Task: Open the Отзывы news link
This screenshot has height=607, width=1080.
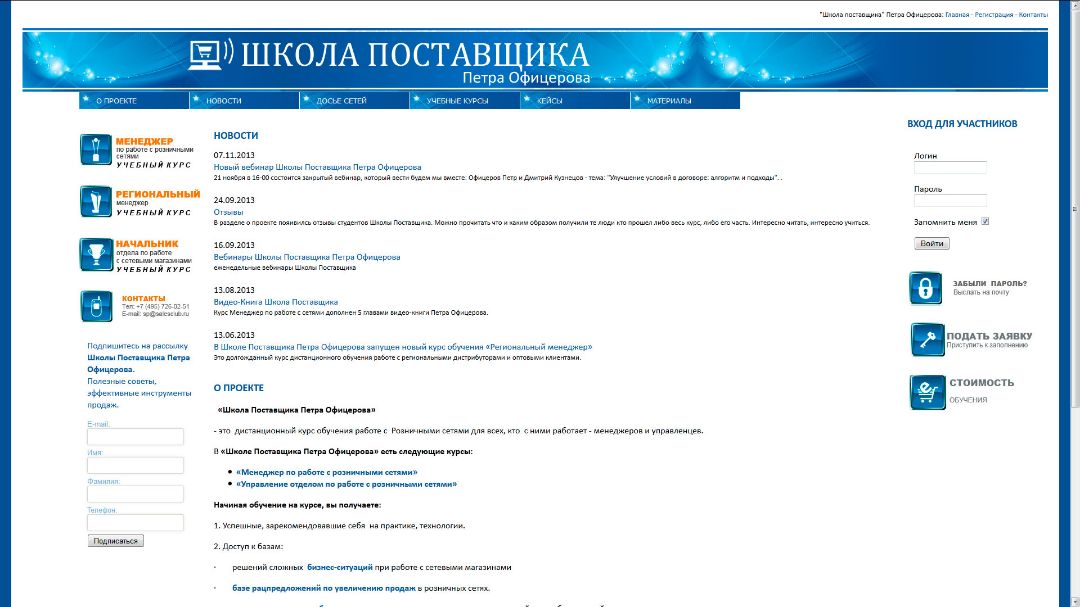Action: [229, 212]
